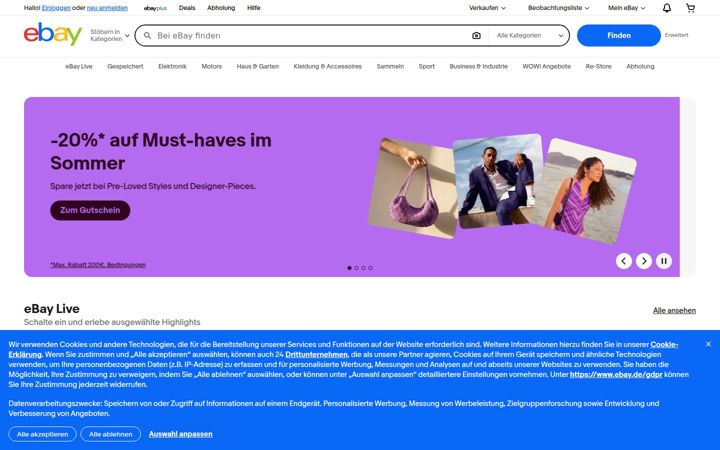720x450 pixels.
Task: Open the notifications bell icon
Action: coord(667,8)
